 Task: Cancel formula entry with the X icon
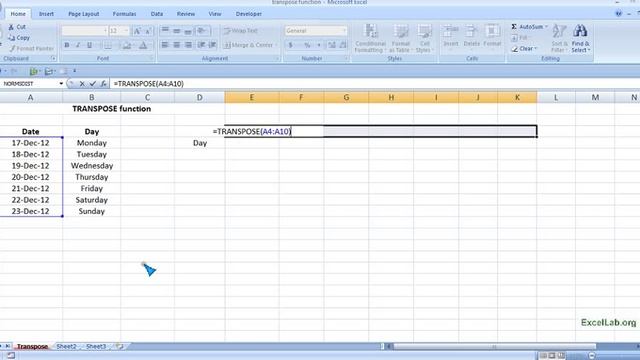(x=82, y=84)
